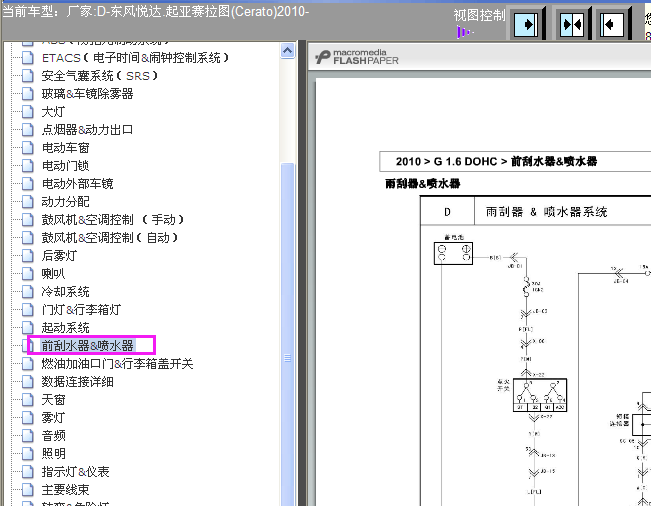Open the 音频 entry
The width and height of the screenshot is (651, 506).
(x=53, y=436)
